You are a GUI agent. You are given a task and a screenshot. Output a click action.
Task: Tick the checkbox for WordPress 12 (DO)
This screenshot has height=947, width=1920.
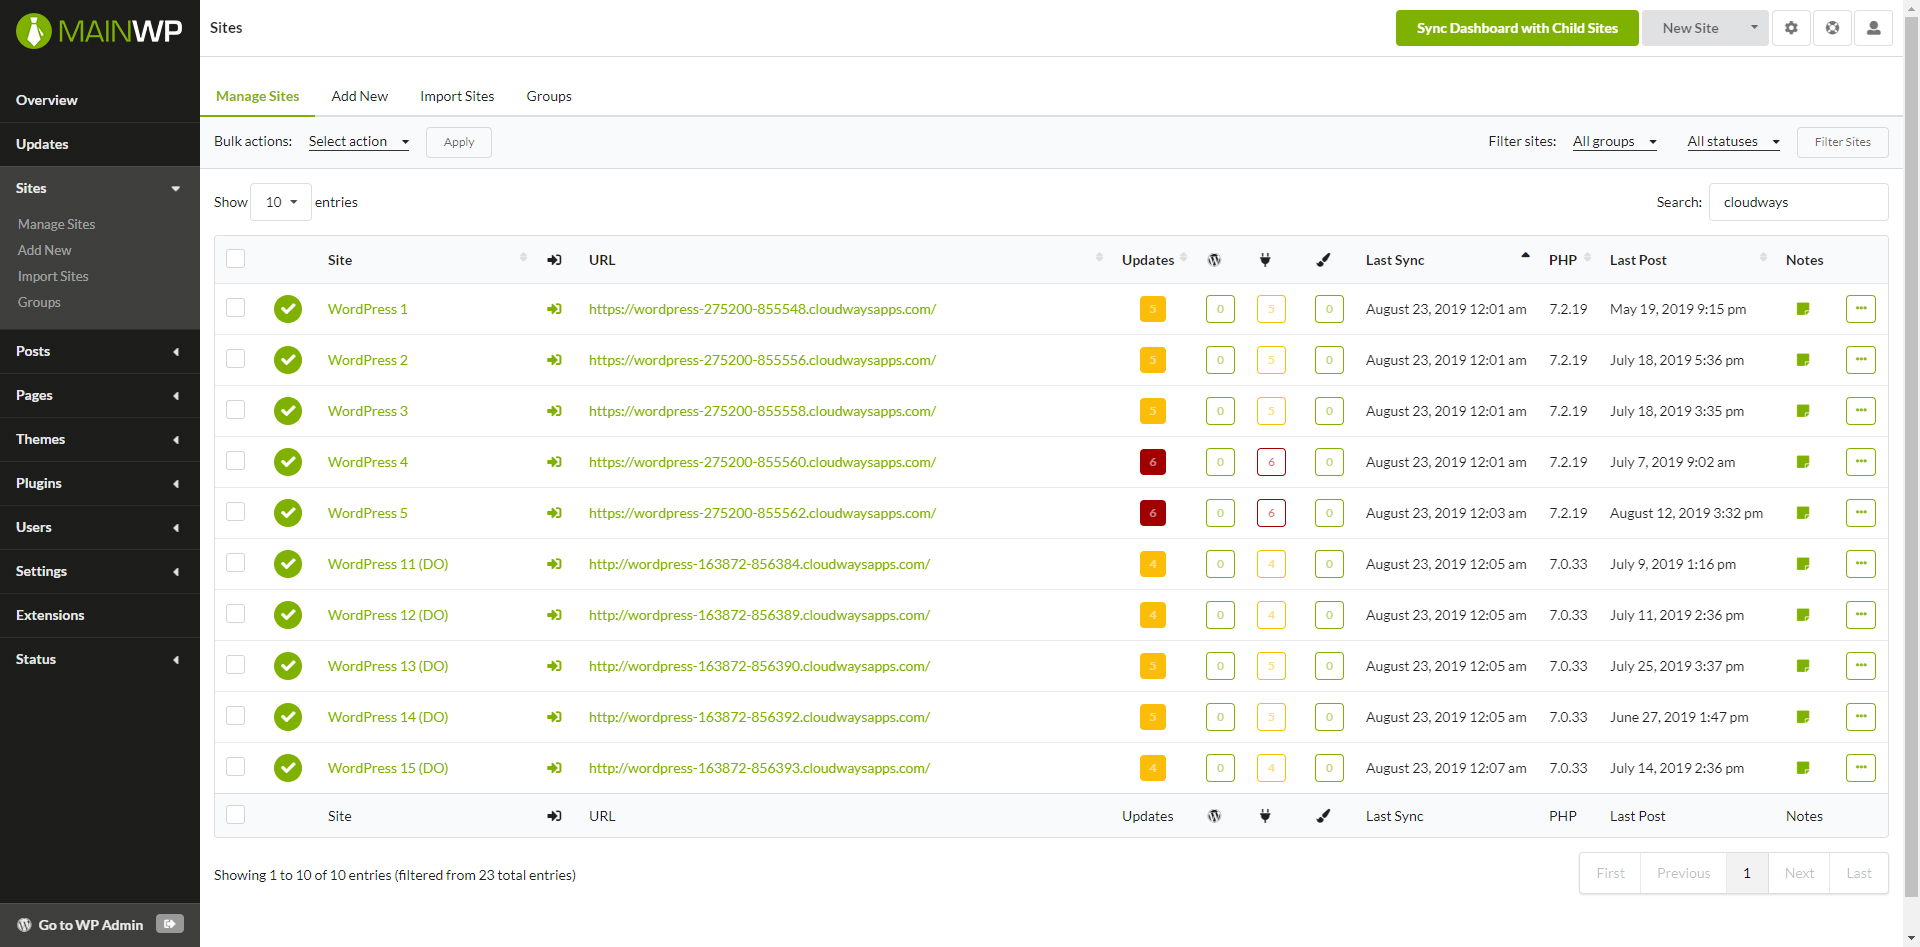236,614
